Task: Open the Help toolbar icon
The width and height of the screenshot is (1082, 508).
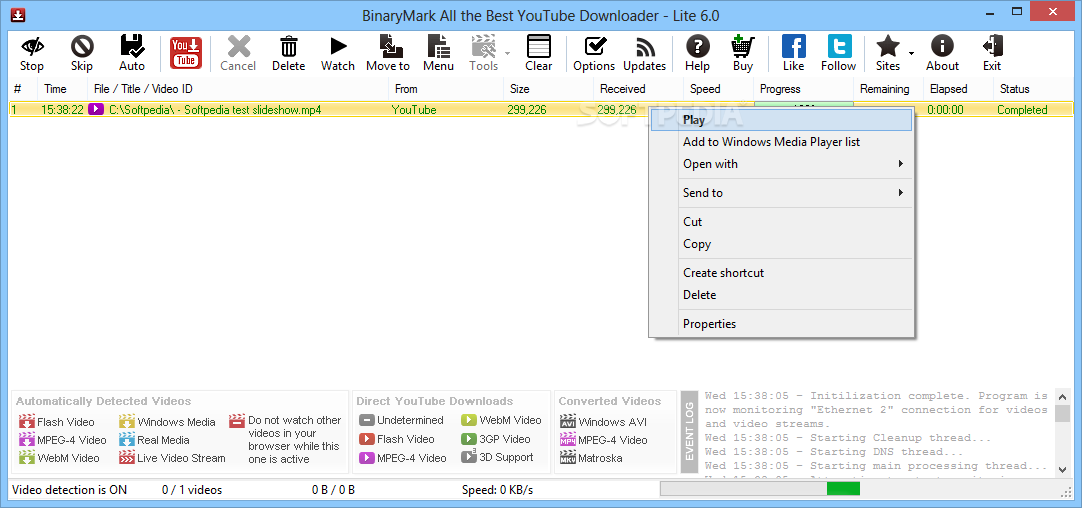Action: [x=698, y=47]
